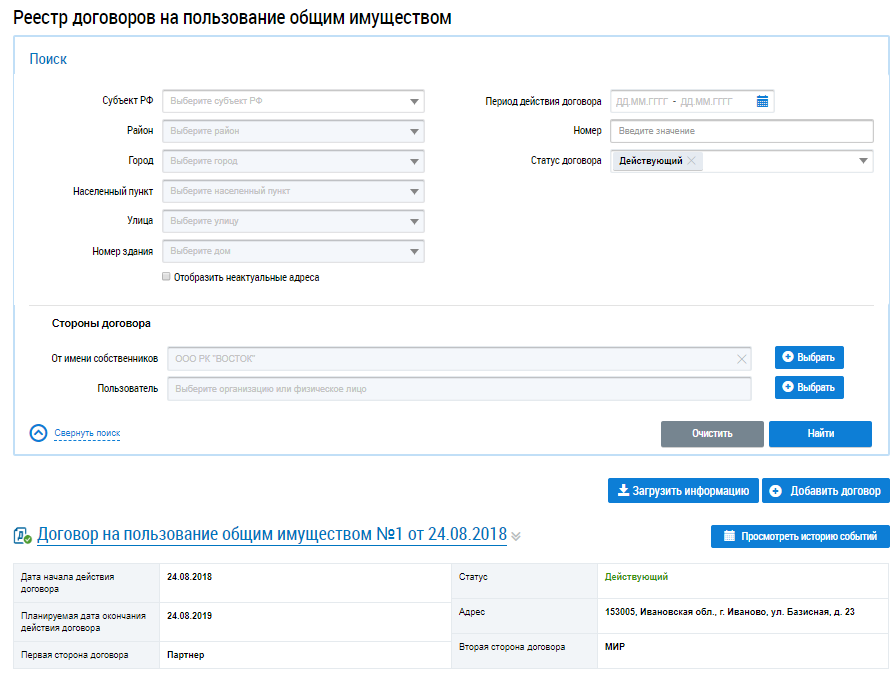Click the Пользователь input field

pyautogui.click(x=459, y=389)
